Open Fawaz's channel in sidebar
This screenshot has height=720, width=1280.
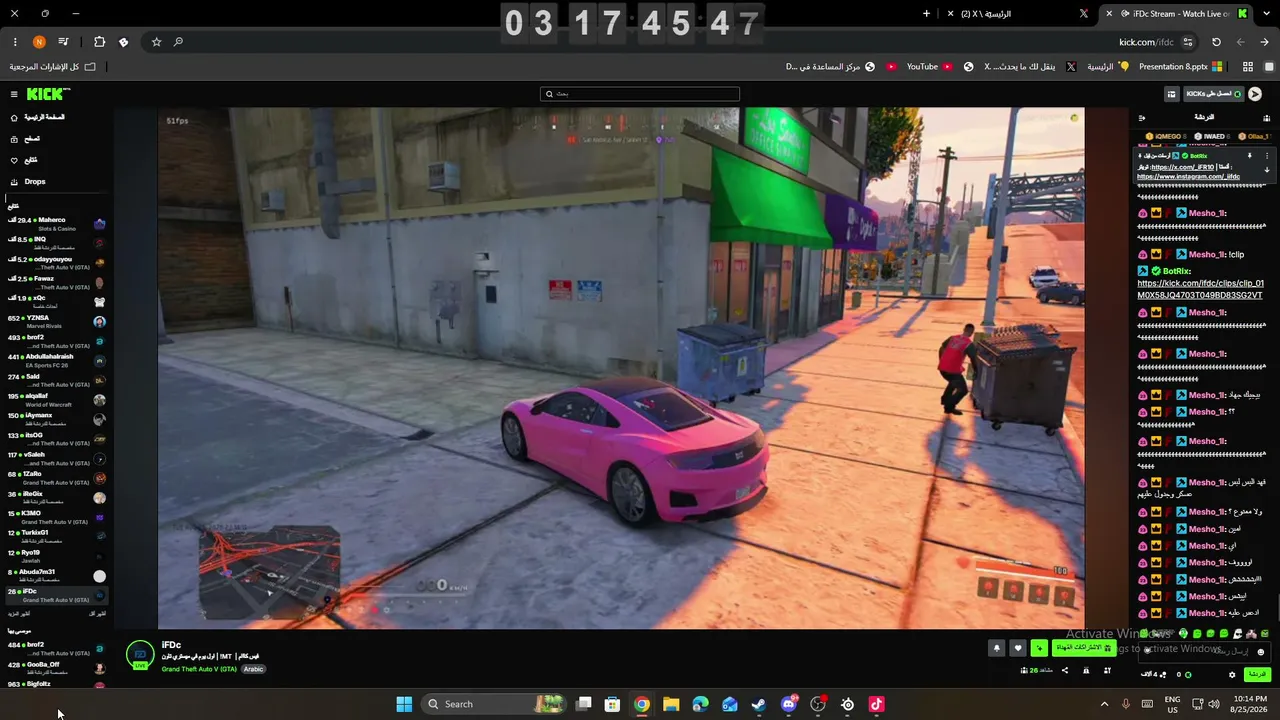tap(56, 282)
